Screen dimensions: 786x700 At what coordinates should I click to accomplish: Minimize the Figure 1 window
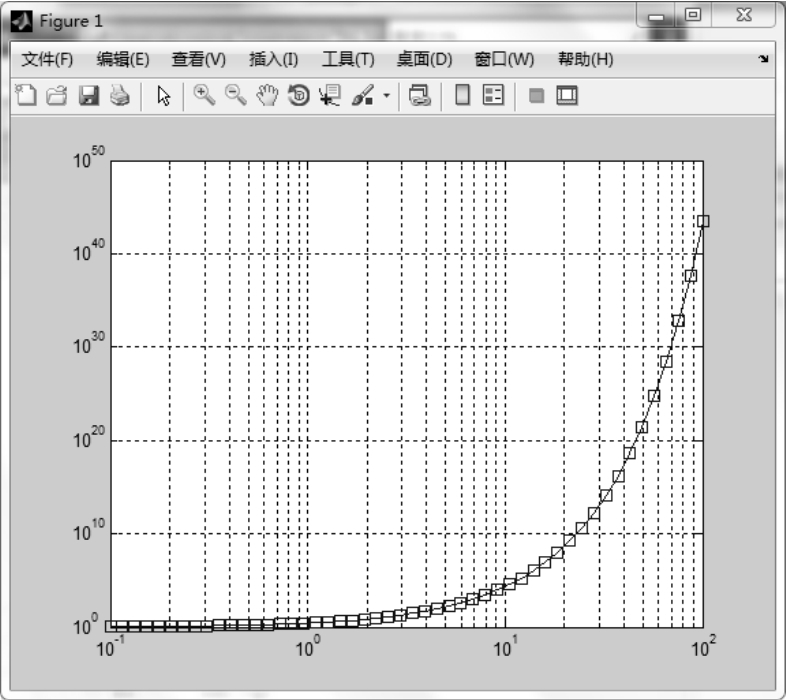656,17
